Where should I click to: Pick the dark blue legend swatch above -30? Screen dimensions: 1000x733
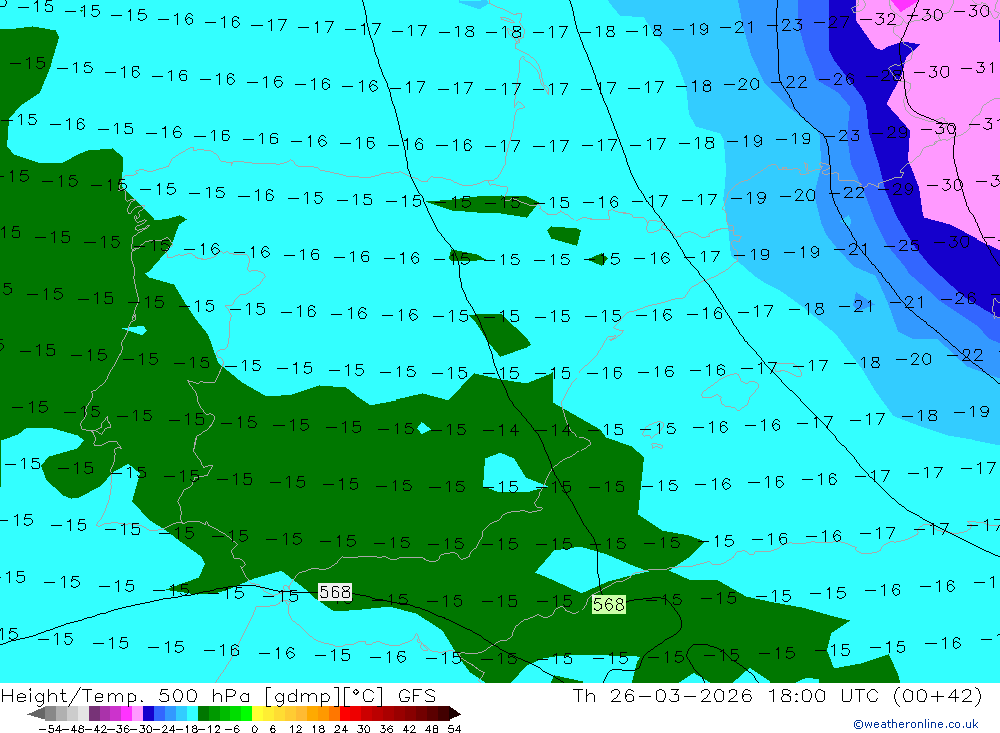[x=148, y=713]
